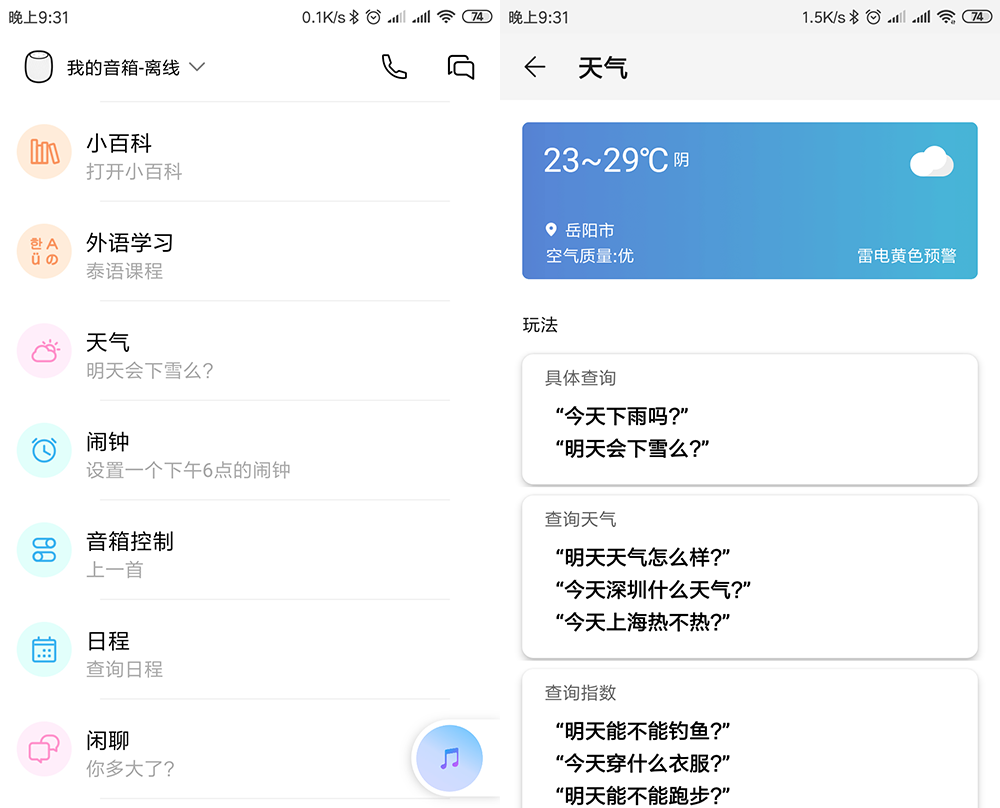Tap the 小百科 books icon
Viewport: 1000px width, 808px height.
44,152
